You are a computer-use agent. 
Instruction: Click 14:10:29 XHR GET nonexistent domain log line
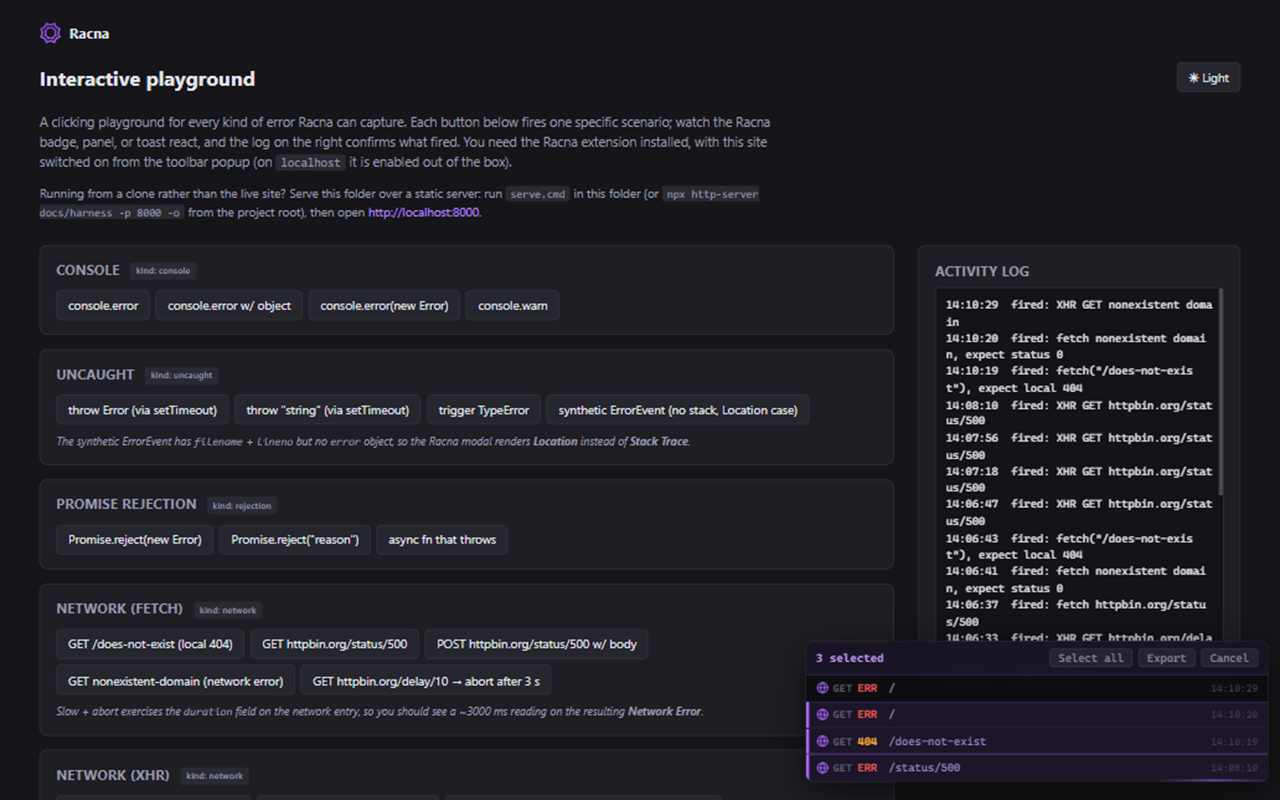coord(1078,313)
